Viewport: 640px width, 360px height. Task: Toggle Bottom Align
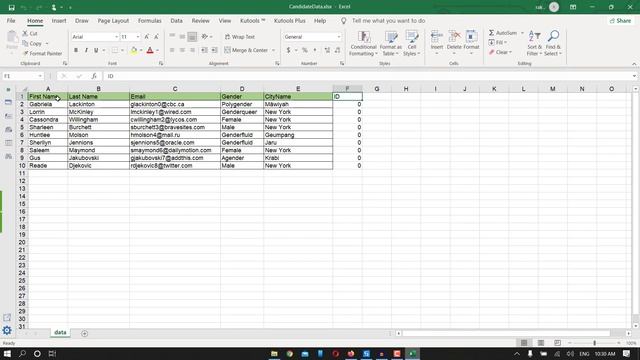[192, 37]
